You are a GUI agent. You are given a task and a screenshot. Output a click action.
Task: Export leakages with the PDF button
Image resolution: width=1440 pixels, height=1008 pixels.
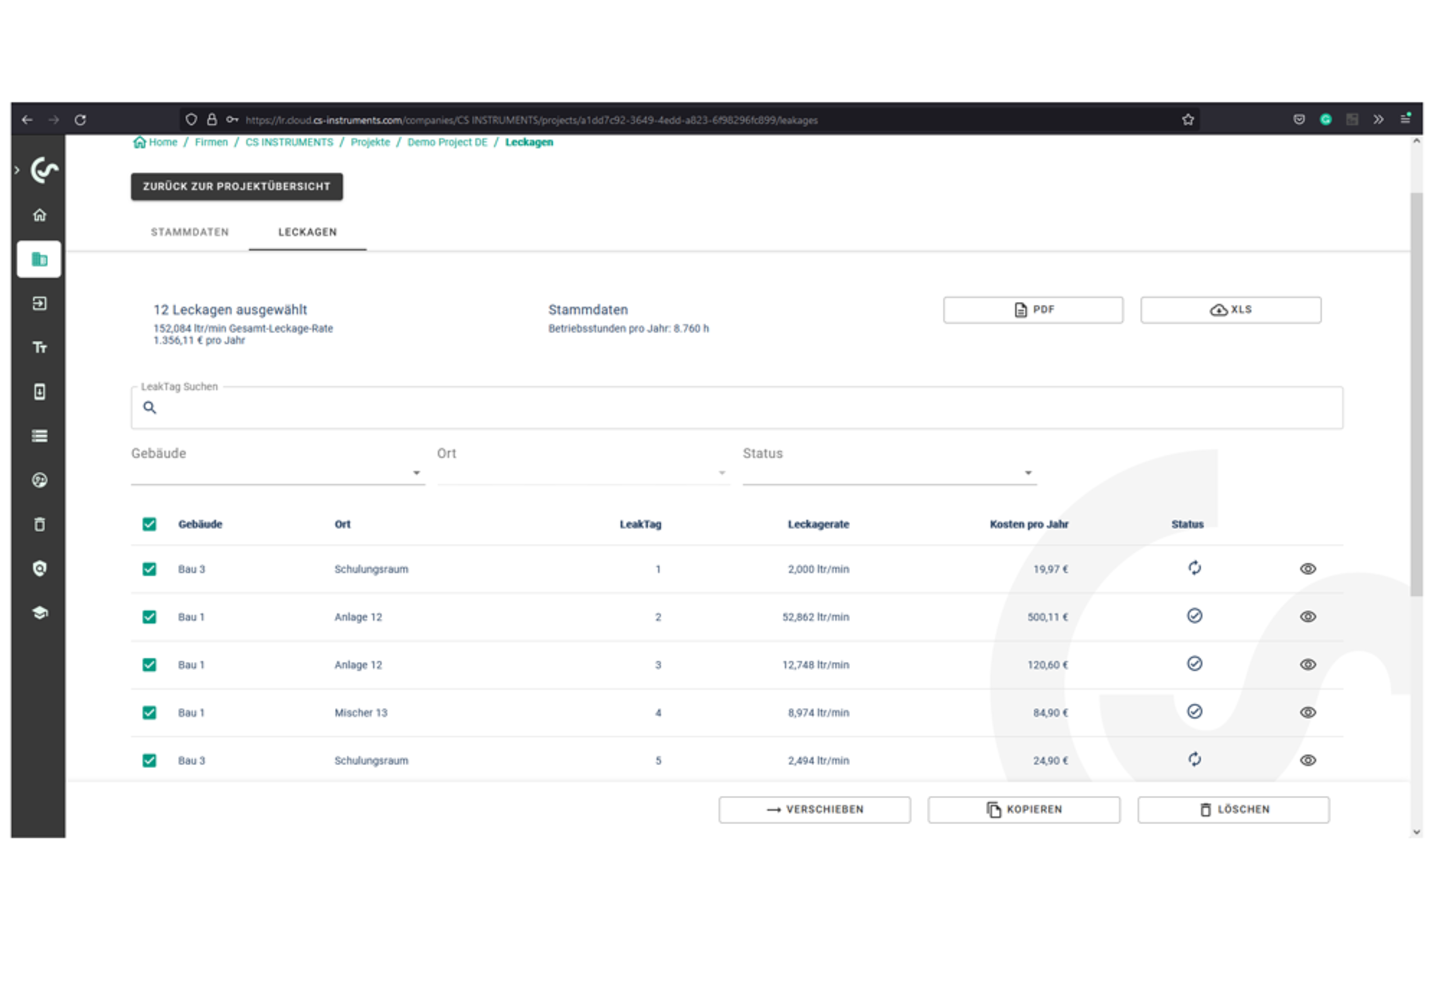(1033, 310)
